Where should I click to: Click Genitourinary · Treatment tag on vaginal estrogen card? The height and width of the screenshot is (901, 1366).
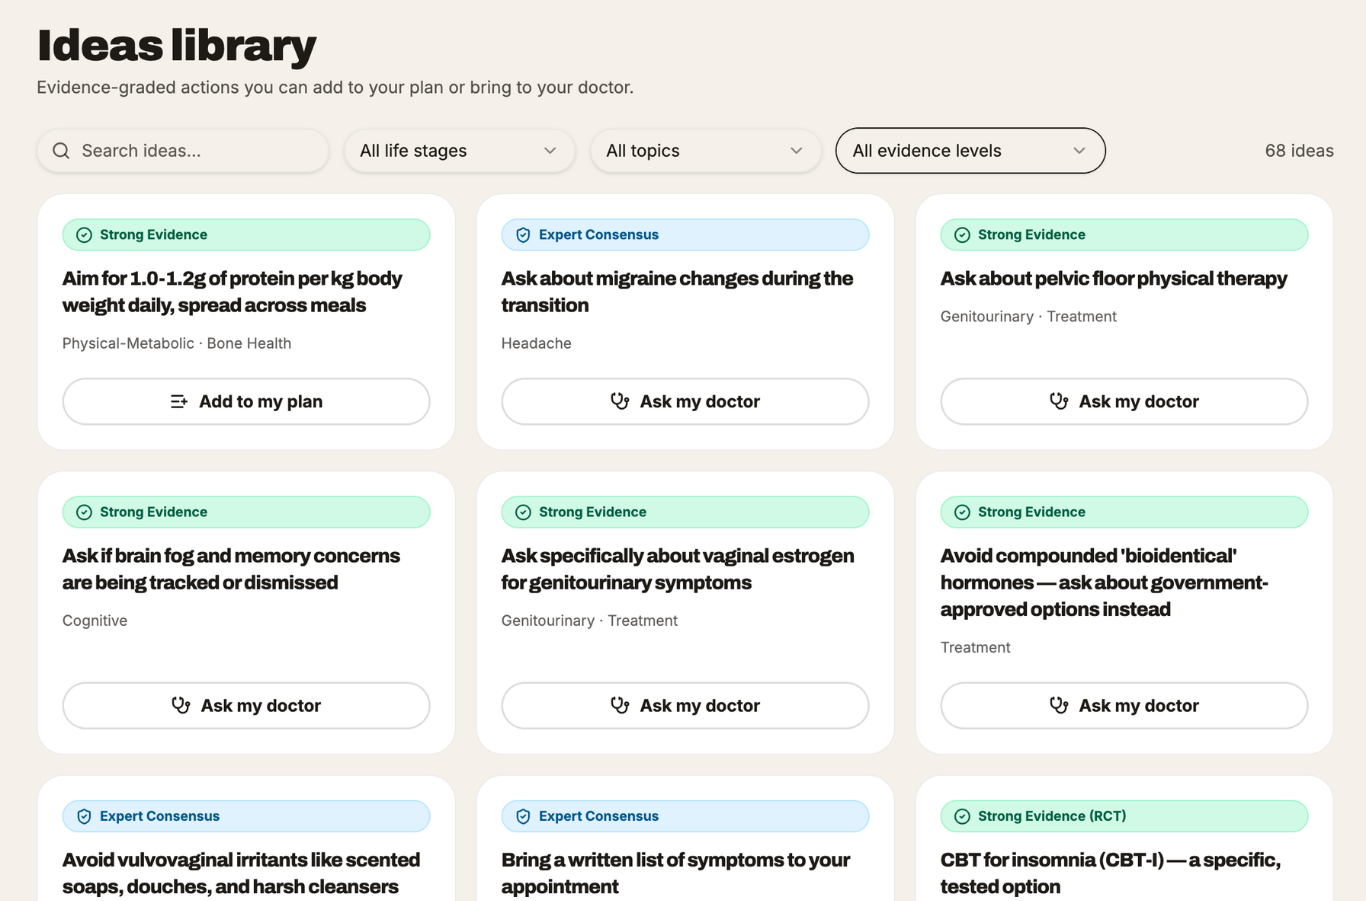click(589, 620)
